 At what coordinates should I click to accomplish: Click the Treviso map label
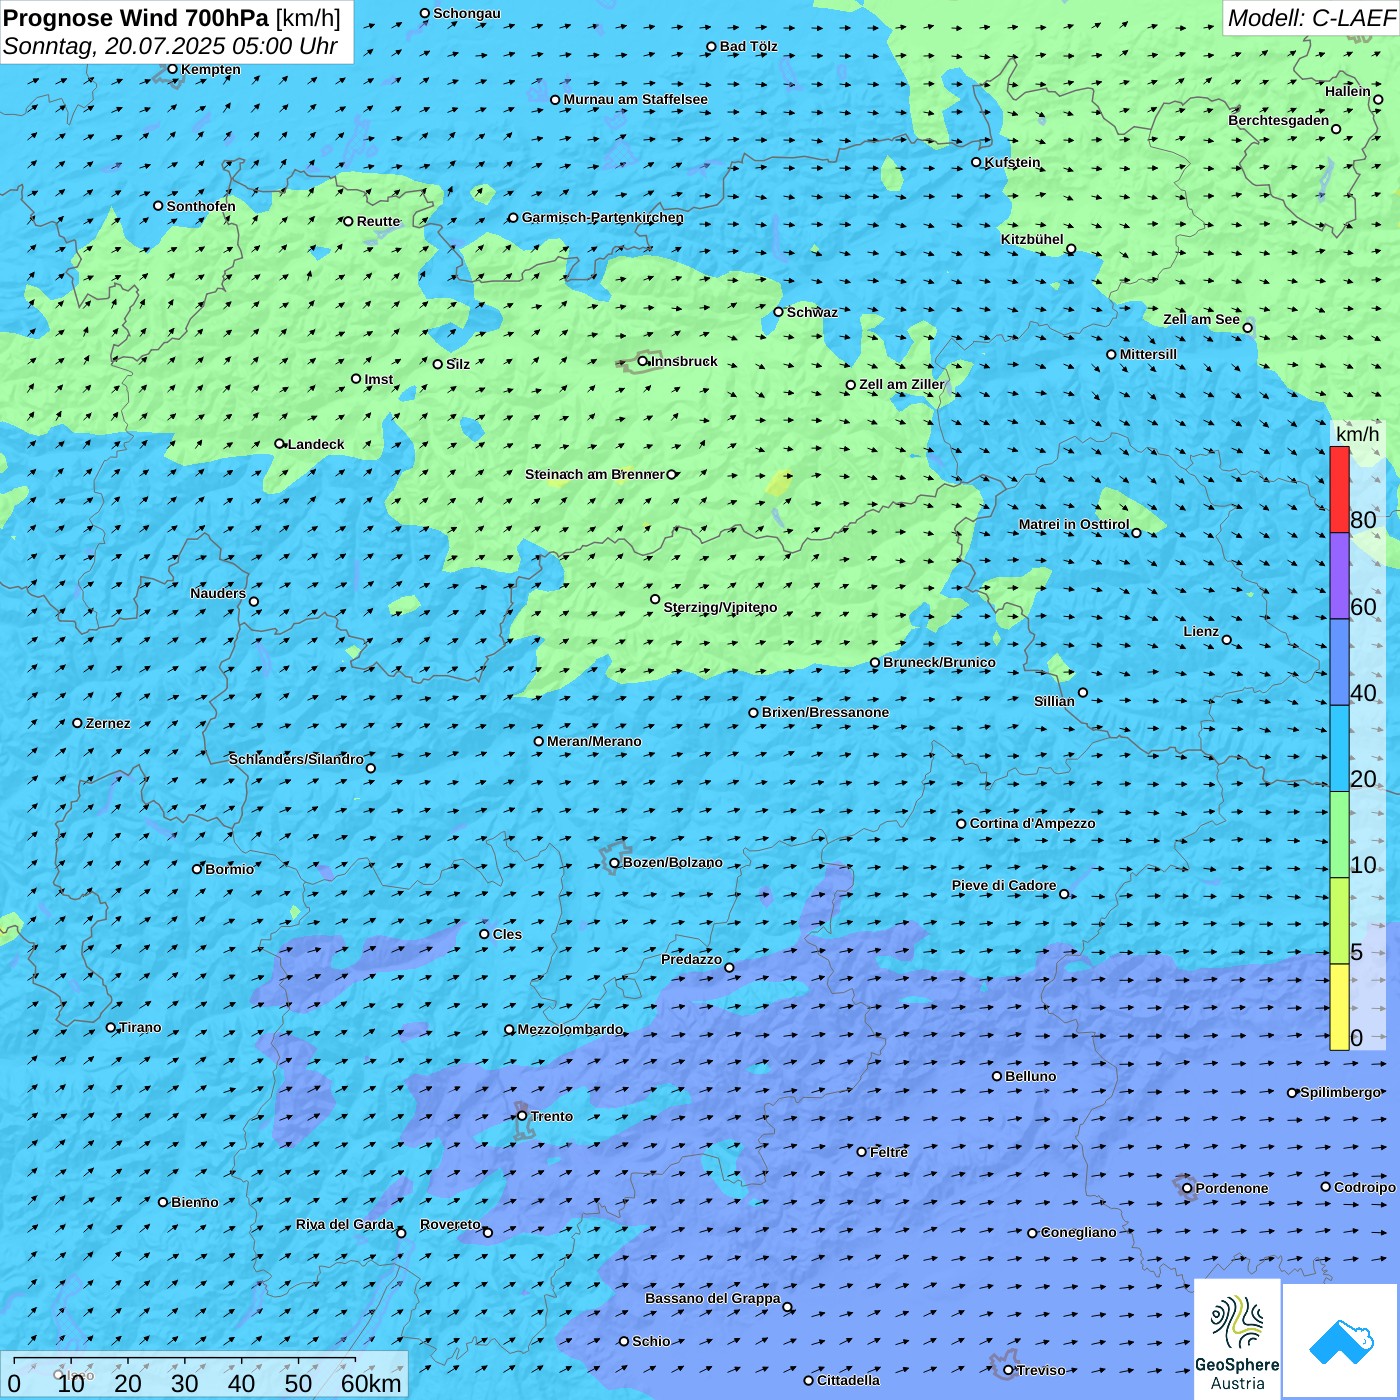[x=1040, y=1370]
